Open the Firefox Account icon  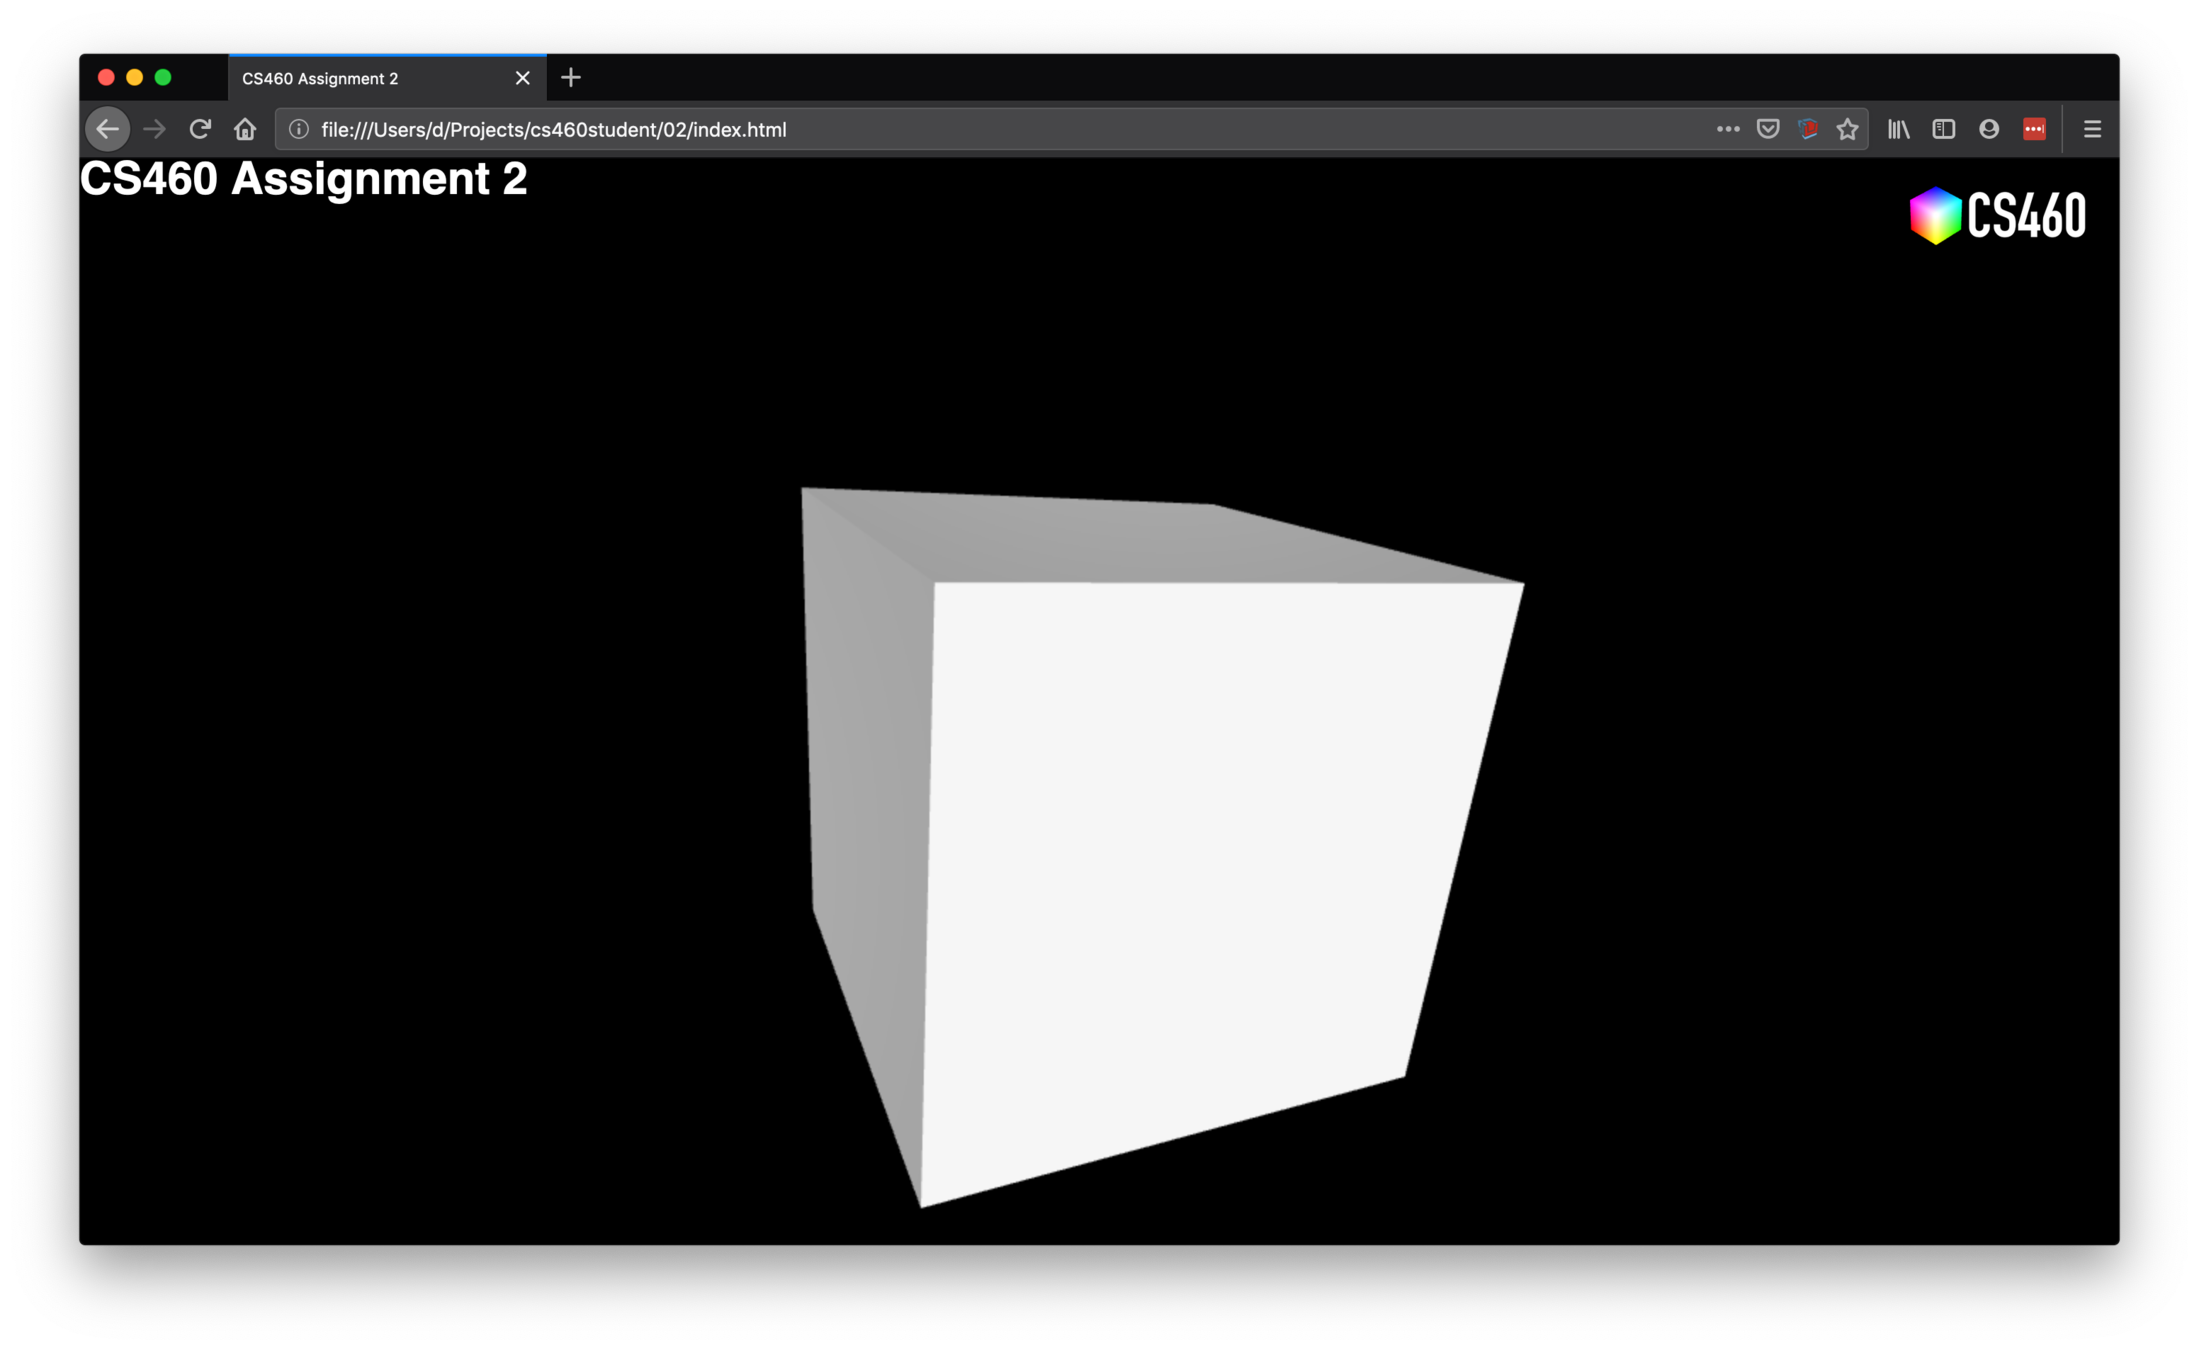coord(1988,129)
